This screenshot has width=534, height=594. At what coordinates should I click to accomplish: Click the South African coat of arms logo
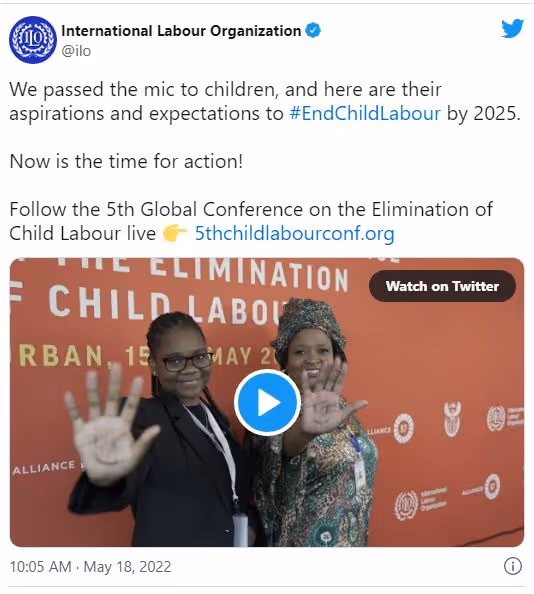(452, 419)
